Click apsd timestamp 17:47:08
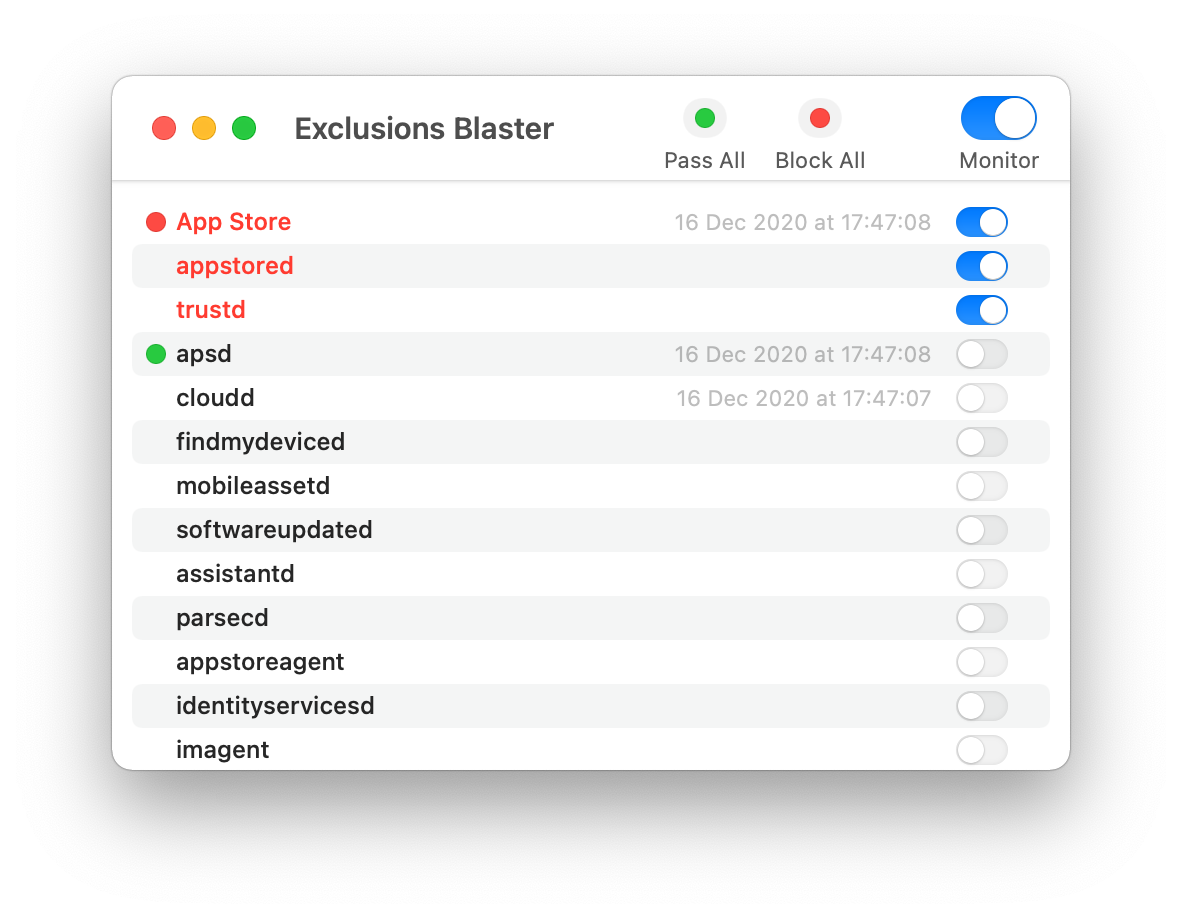Image resolution: width=1182 pixels, height=918 pixels. coord(802,354)
